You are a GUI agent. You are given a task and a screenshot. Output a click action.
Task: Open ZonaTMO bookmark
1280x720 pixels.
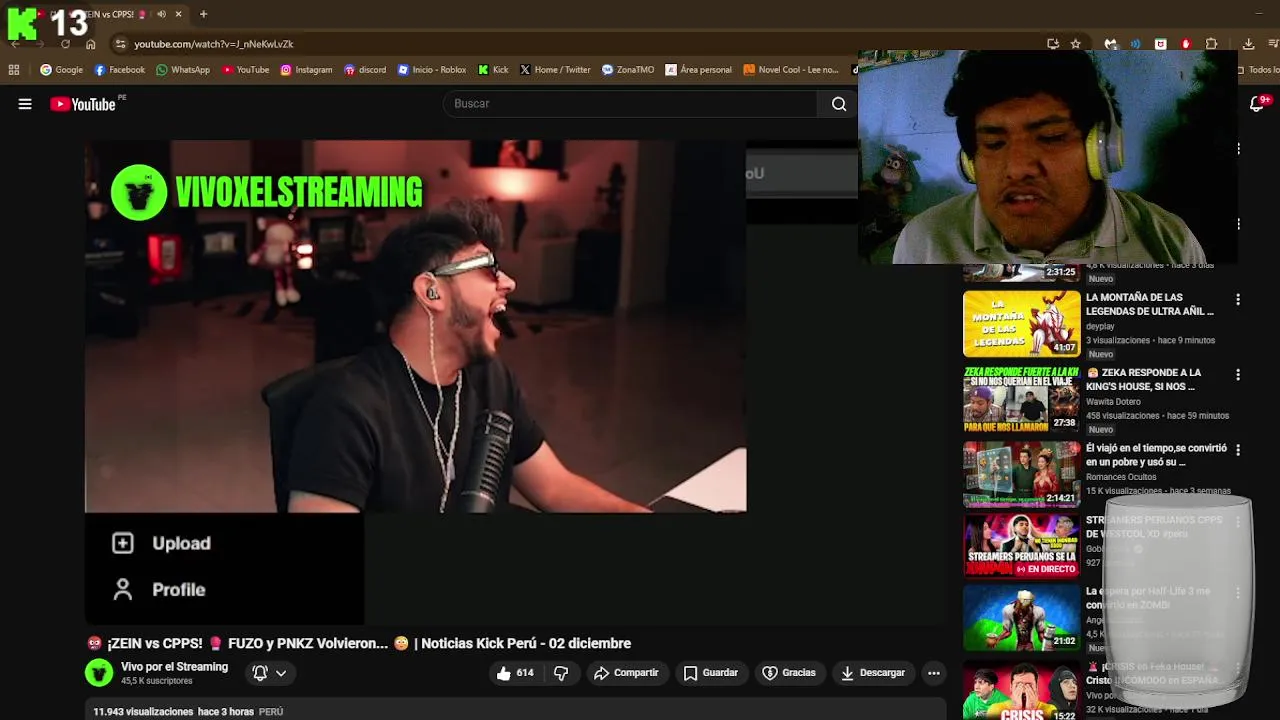(628, 70)
